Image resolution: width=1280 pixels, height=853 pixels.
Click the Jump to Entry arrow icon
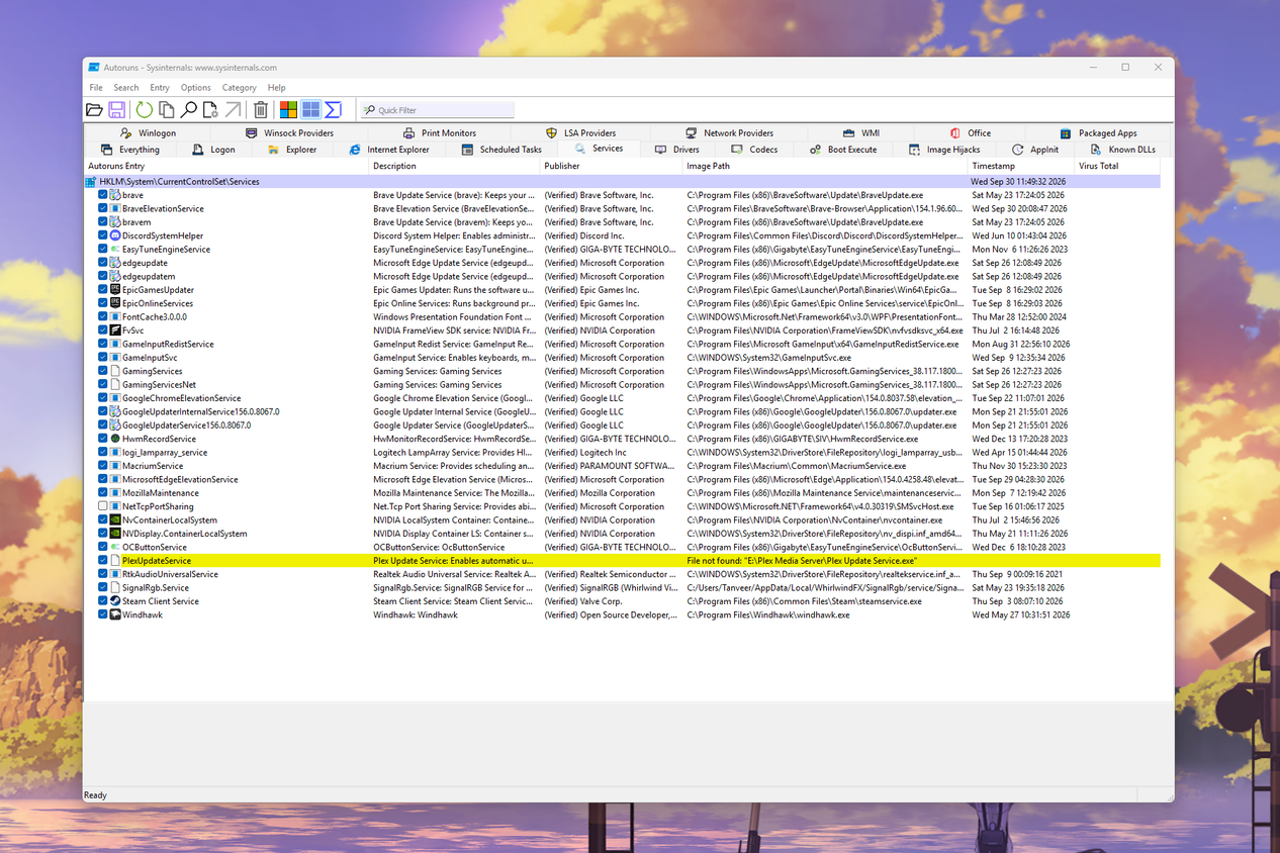point(232,109)
